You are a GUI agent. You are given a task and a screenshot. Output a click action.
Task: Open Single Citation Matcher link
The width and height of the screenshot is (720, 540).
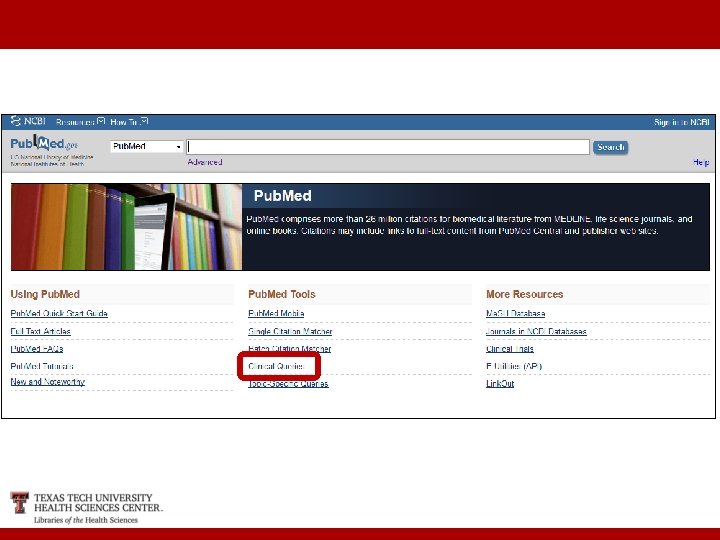click(290, 332)
